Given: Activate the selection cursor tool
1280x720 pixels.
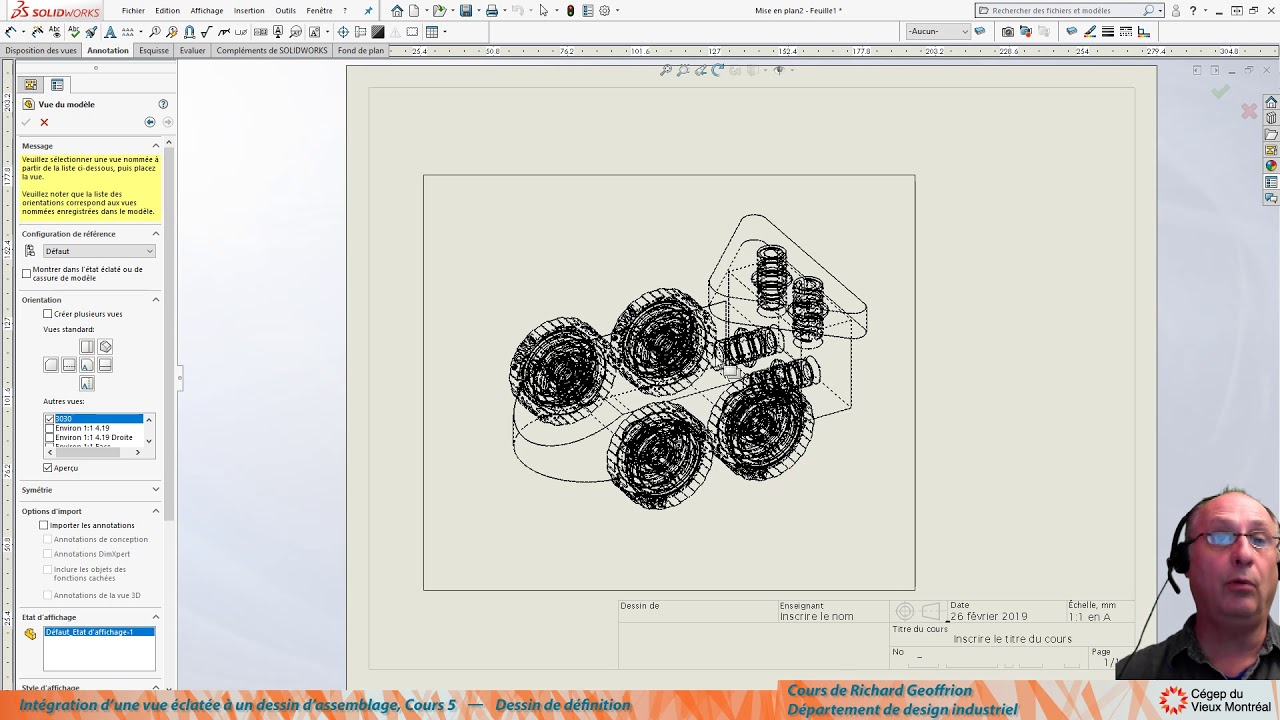Looking at the screenshot, I should (x=544, y=10).
